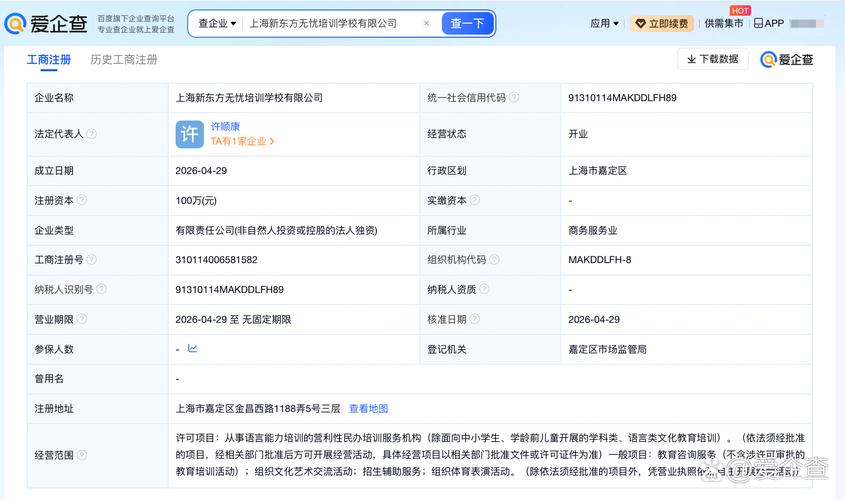This screenshot has width=845, height=500.
Task: Click help icon next to 营业期限
Action: pos(82,319)
